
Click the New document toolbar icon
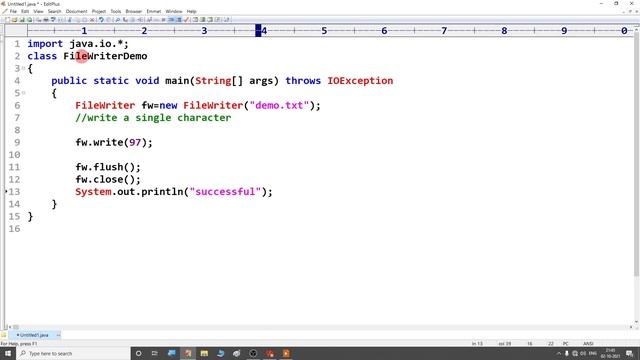(x=7, y=20)
